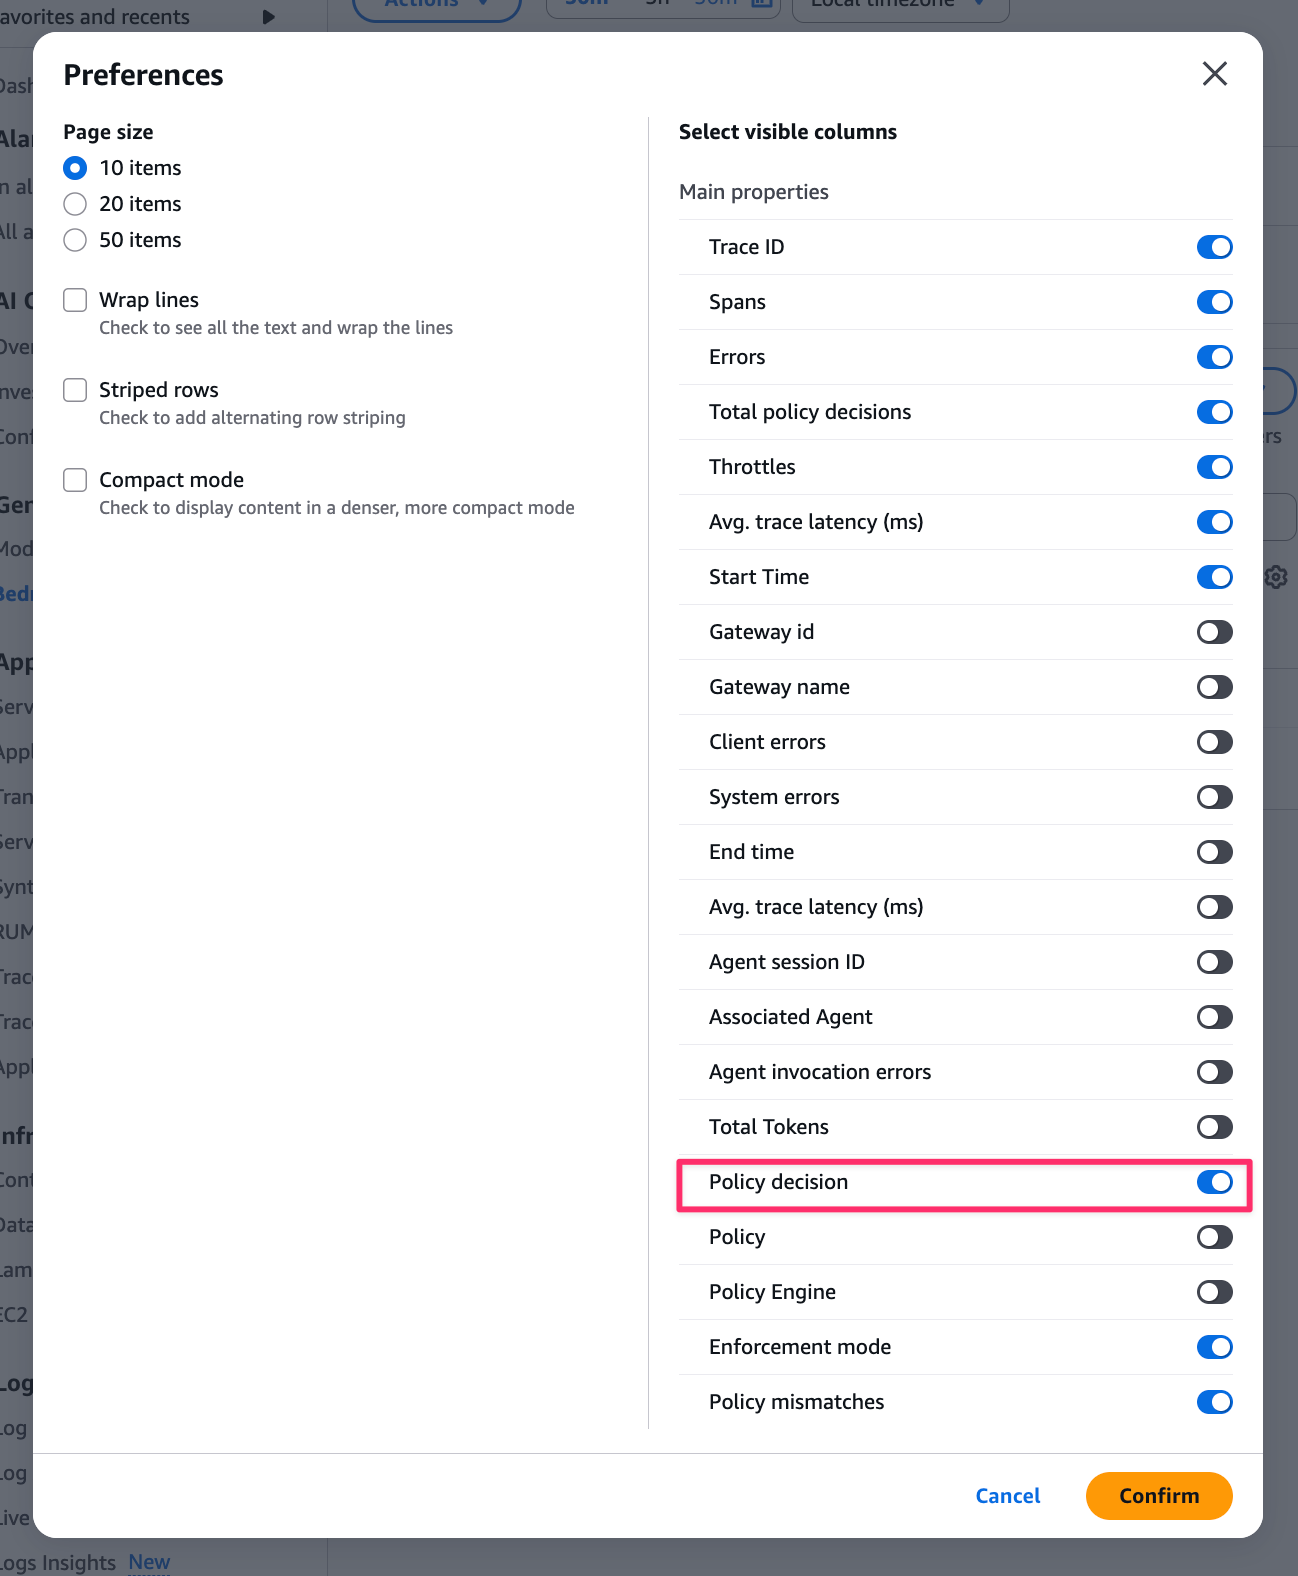
Task: Choose 50 items page size
Action: tap(75, 240)
